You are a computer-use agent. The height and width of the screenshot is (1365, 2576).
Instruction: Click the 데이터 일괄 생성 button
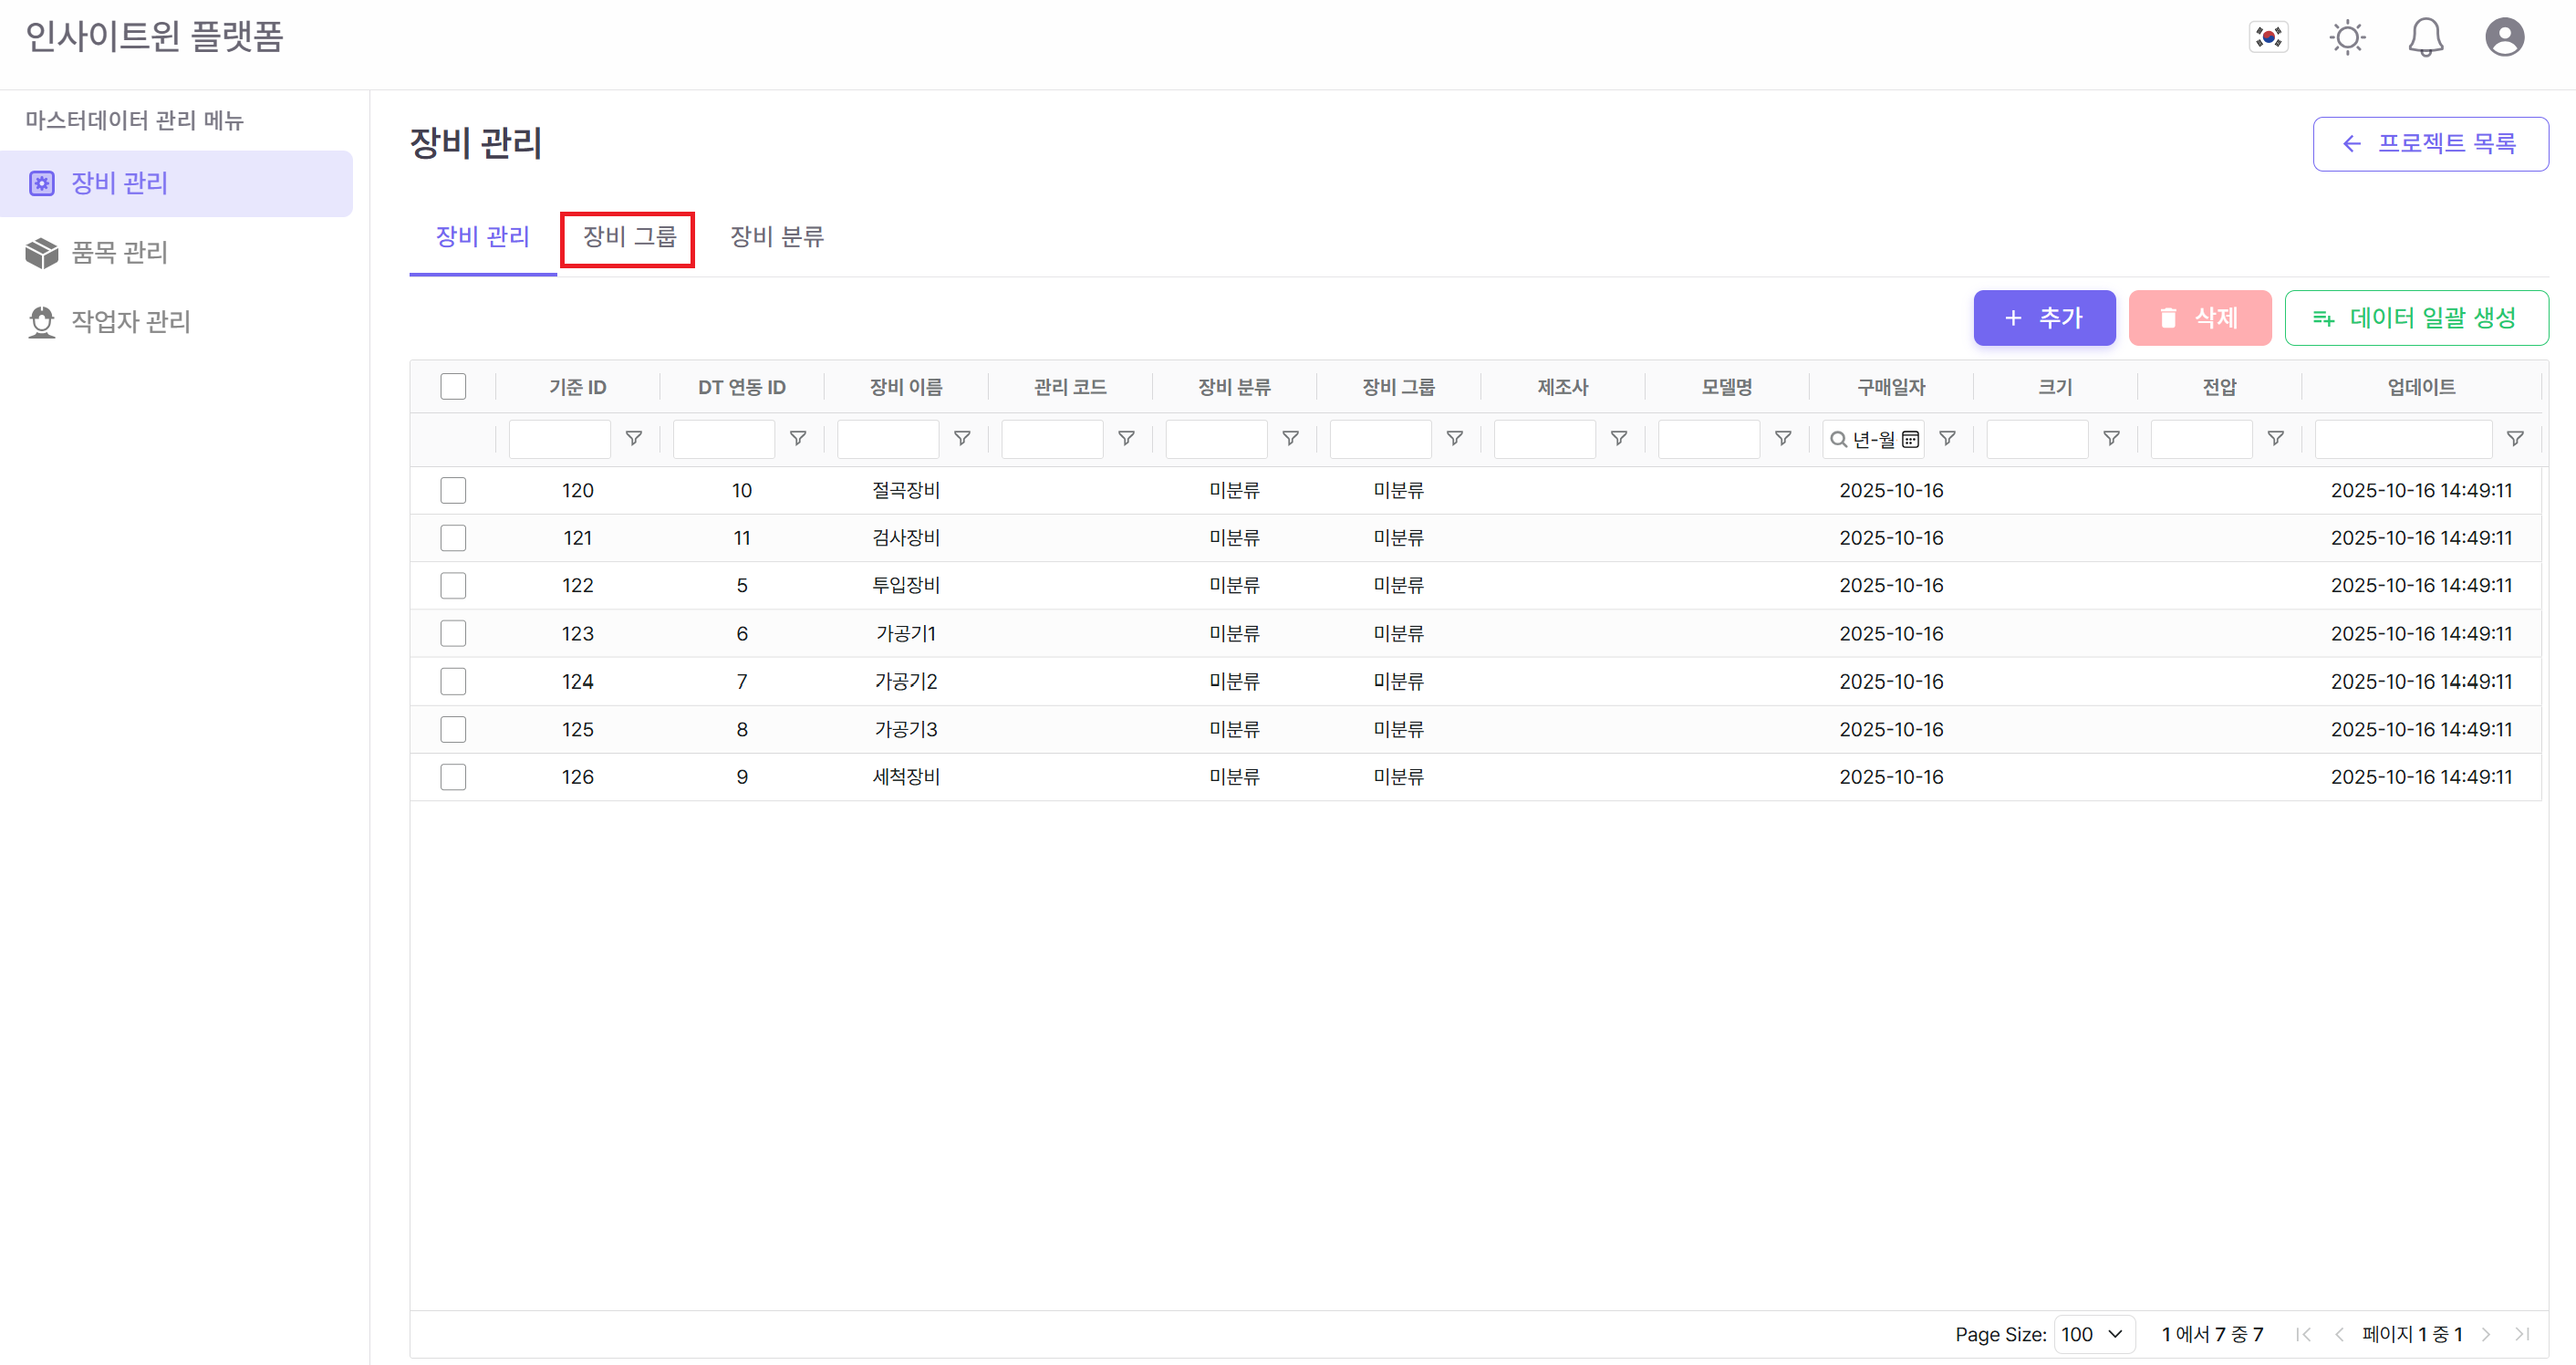[x=2415, y=318]
